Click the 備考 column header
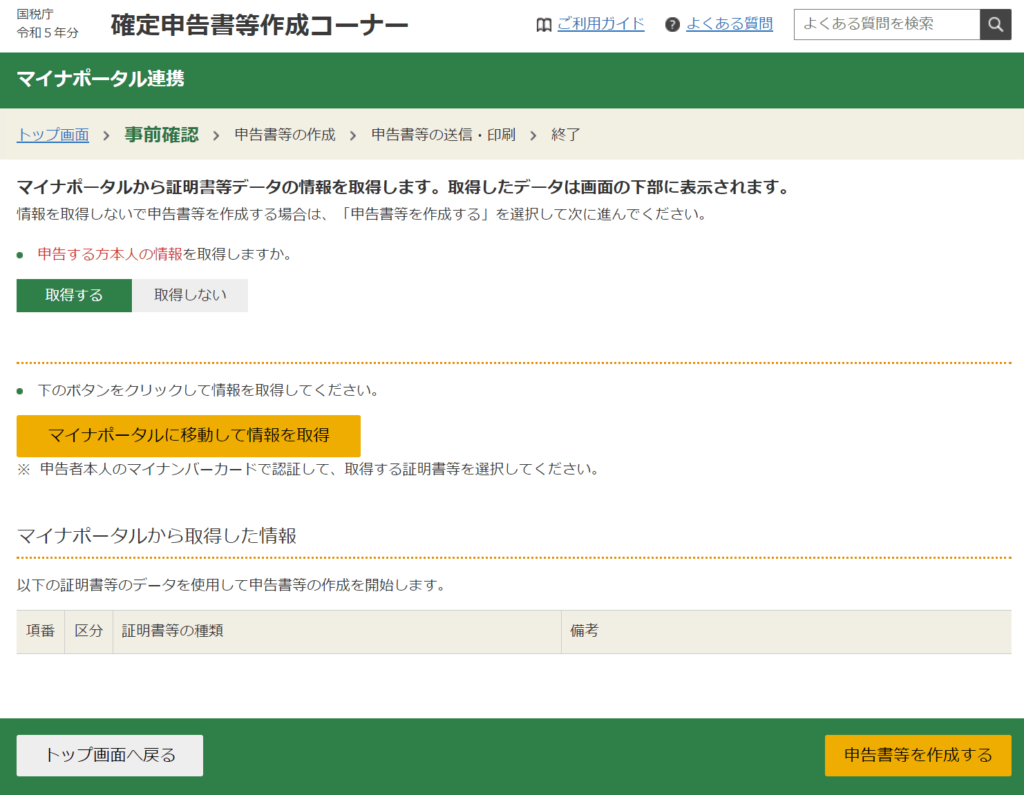The height and width of the screenshot is (795, 1024). [x=584, y=631]
